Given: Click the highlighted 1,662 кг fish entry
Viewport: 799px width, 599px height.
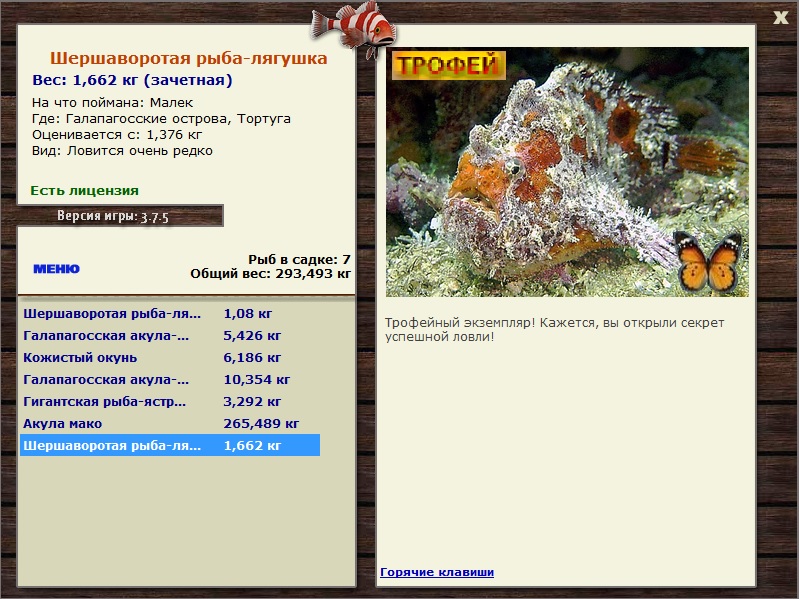Looking at the screenshot, I should [170, 445].
